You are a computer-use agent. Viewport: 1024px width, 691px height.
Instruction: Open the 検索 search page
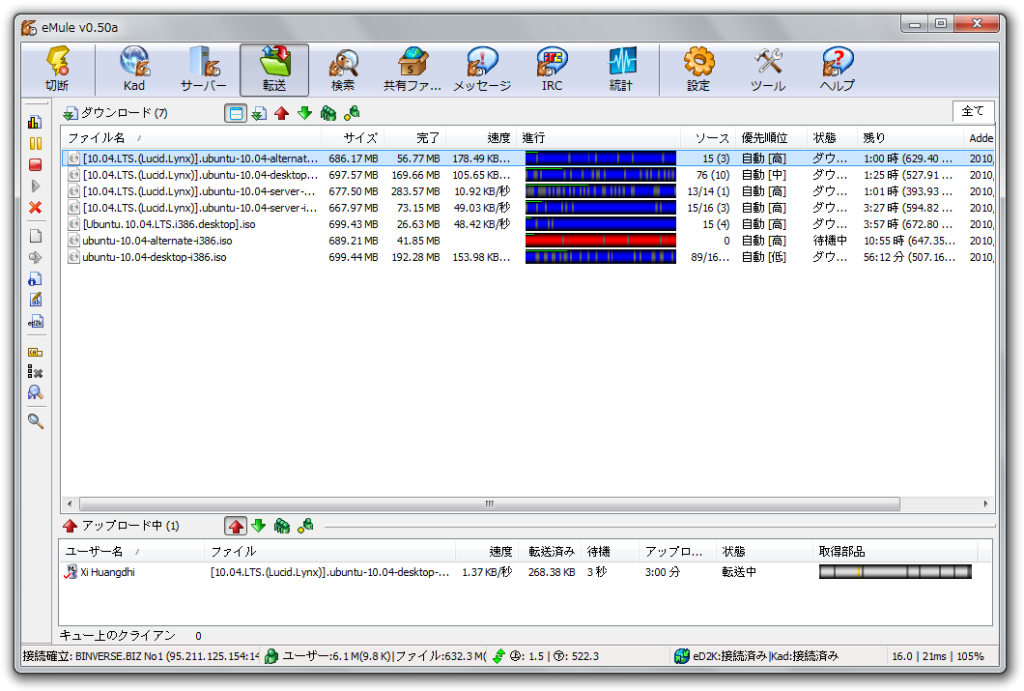tap(343, 69)
